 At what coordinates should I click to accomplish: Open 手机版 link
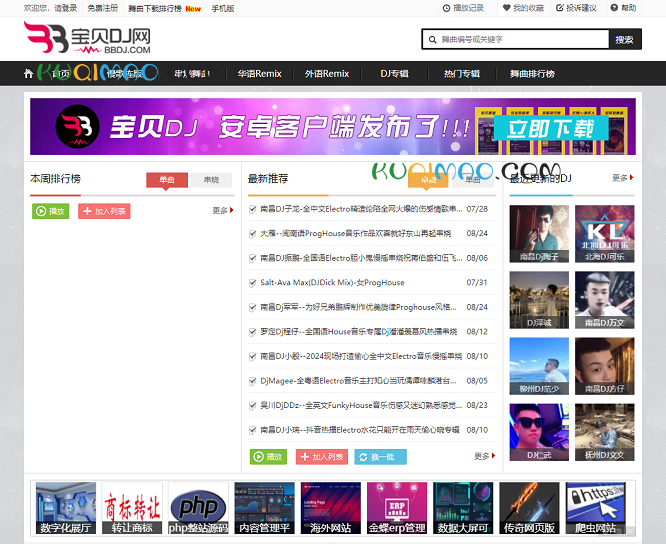223,8
